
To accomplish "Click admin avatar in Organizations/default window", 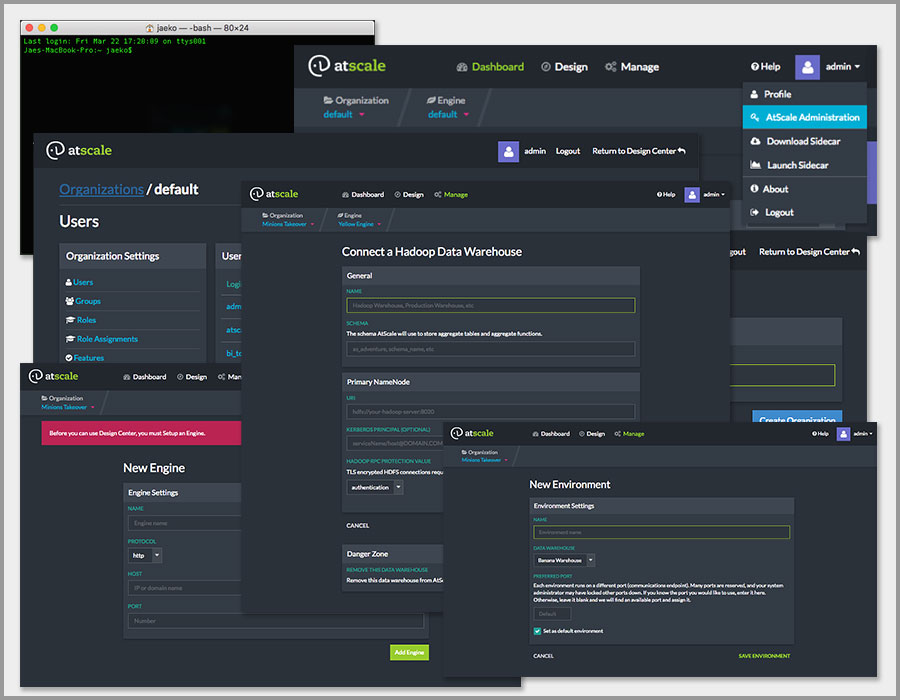I will 509,151.
